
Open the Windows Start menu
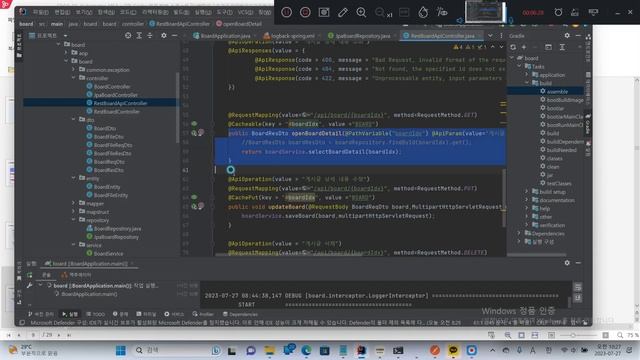[x=121, y=350]
